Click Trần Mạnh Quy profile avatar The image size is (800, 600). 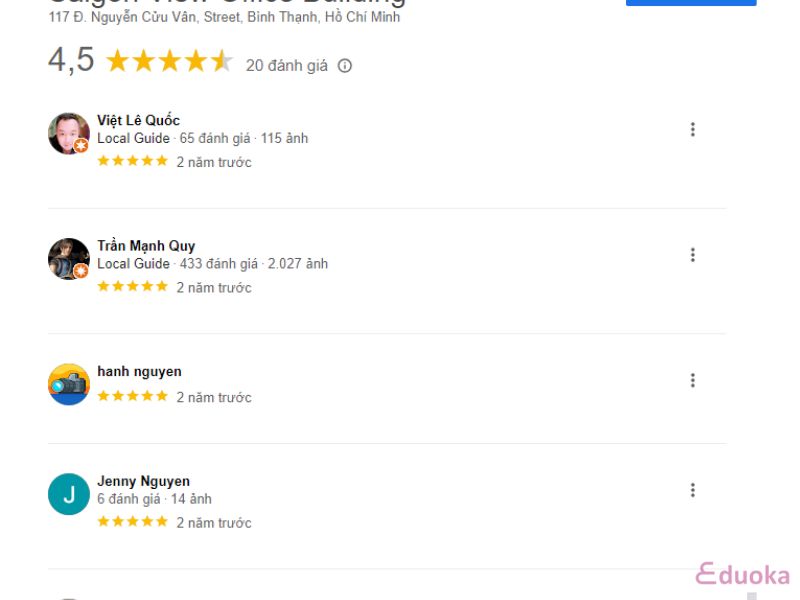point(69,259)
